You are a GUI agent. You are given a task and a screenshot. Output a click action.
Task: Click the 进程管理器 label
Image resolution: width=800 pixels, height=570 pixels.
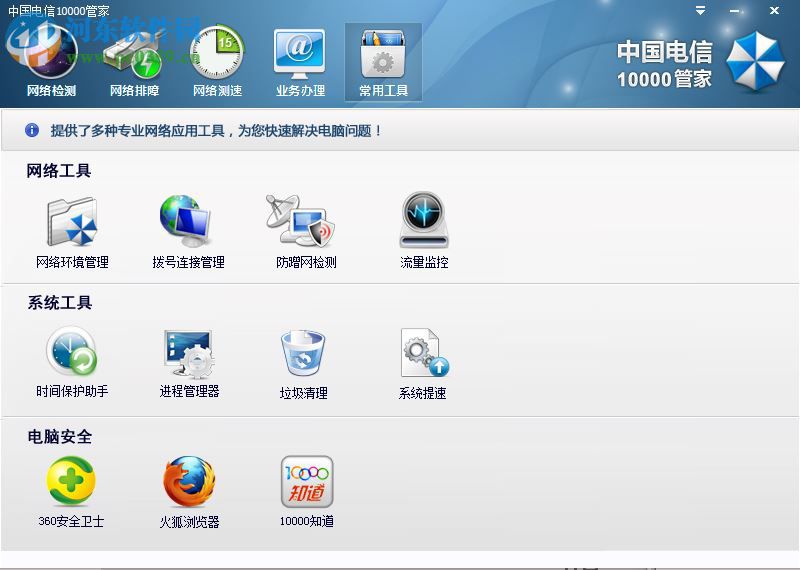(189, 391)
